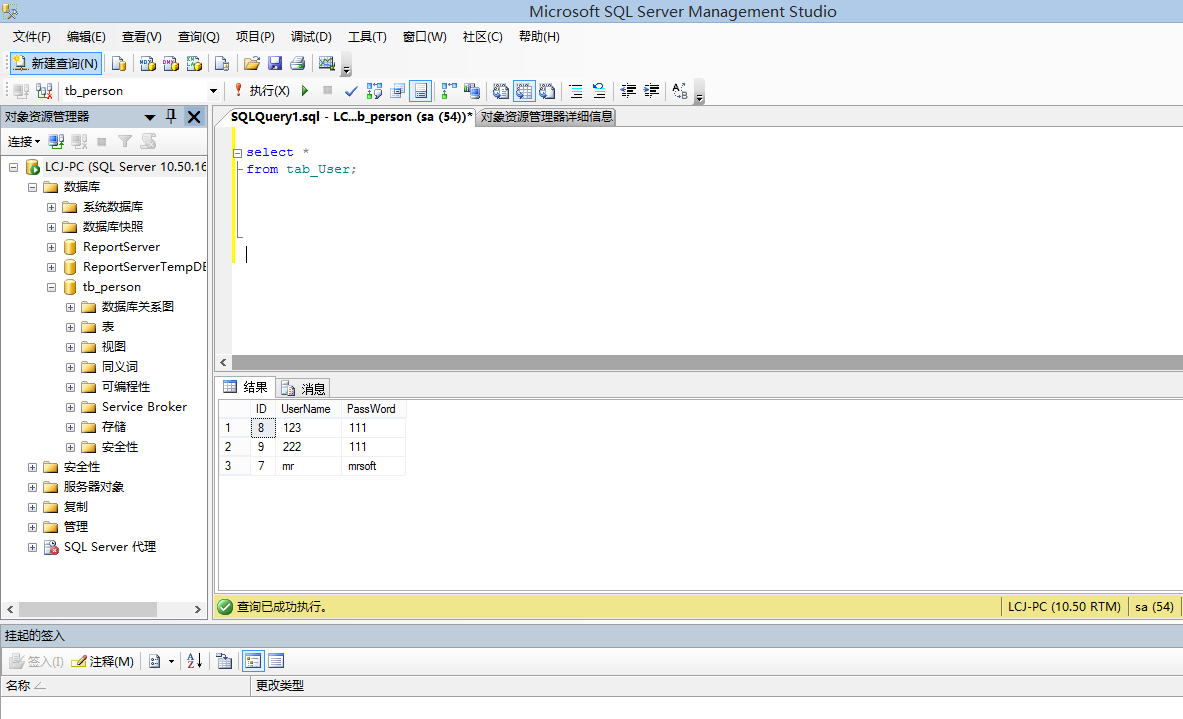The width and height of the screenshot is (1183, 719).
Task: Enable flat list view in pending check-ins
Action: click(276, 661)
